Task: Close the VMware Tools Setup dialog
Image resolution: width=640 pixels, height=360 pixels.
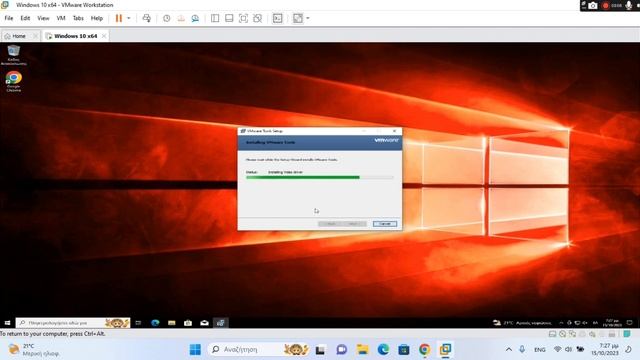Action: click(x=394, y=131)
